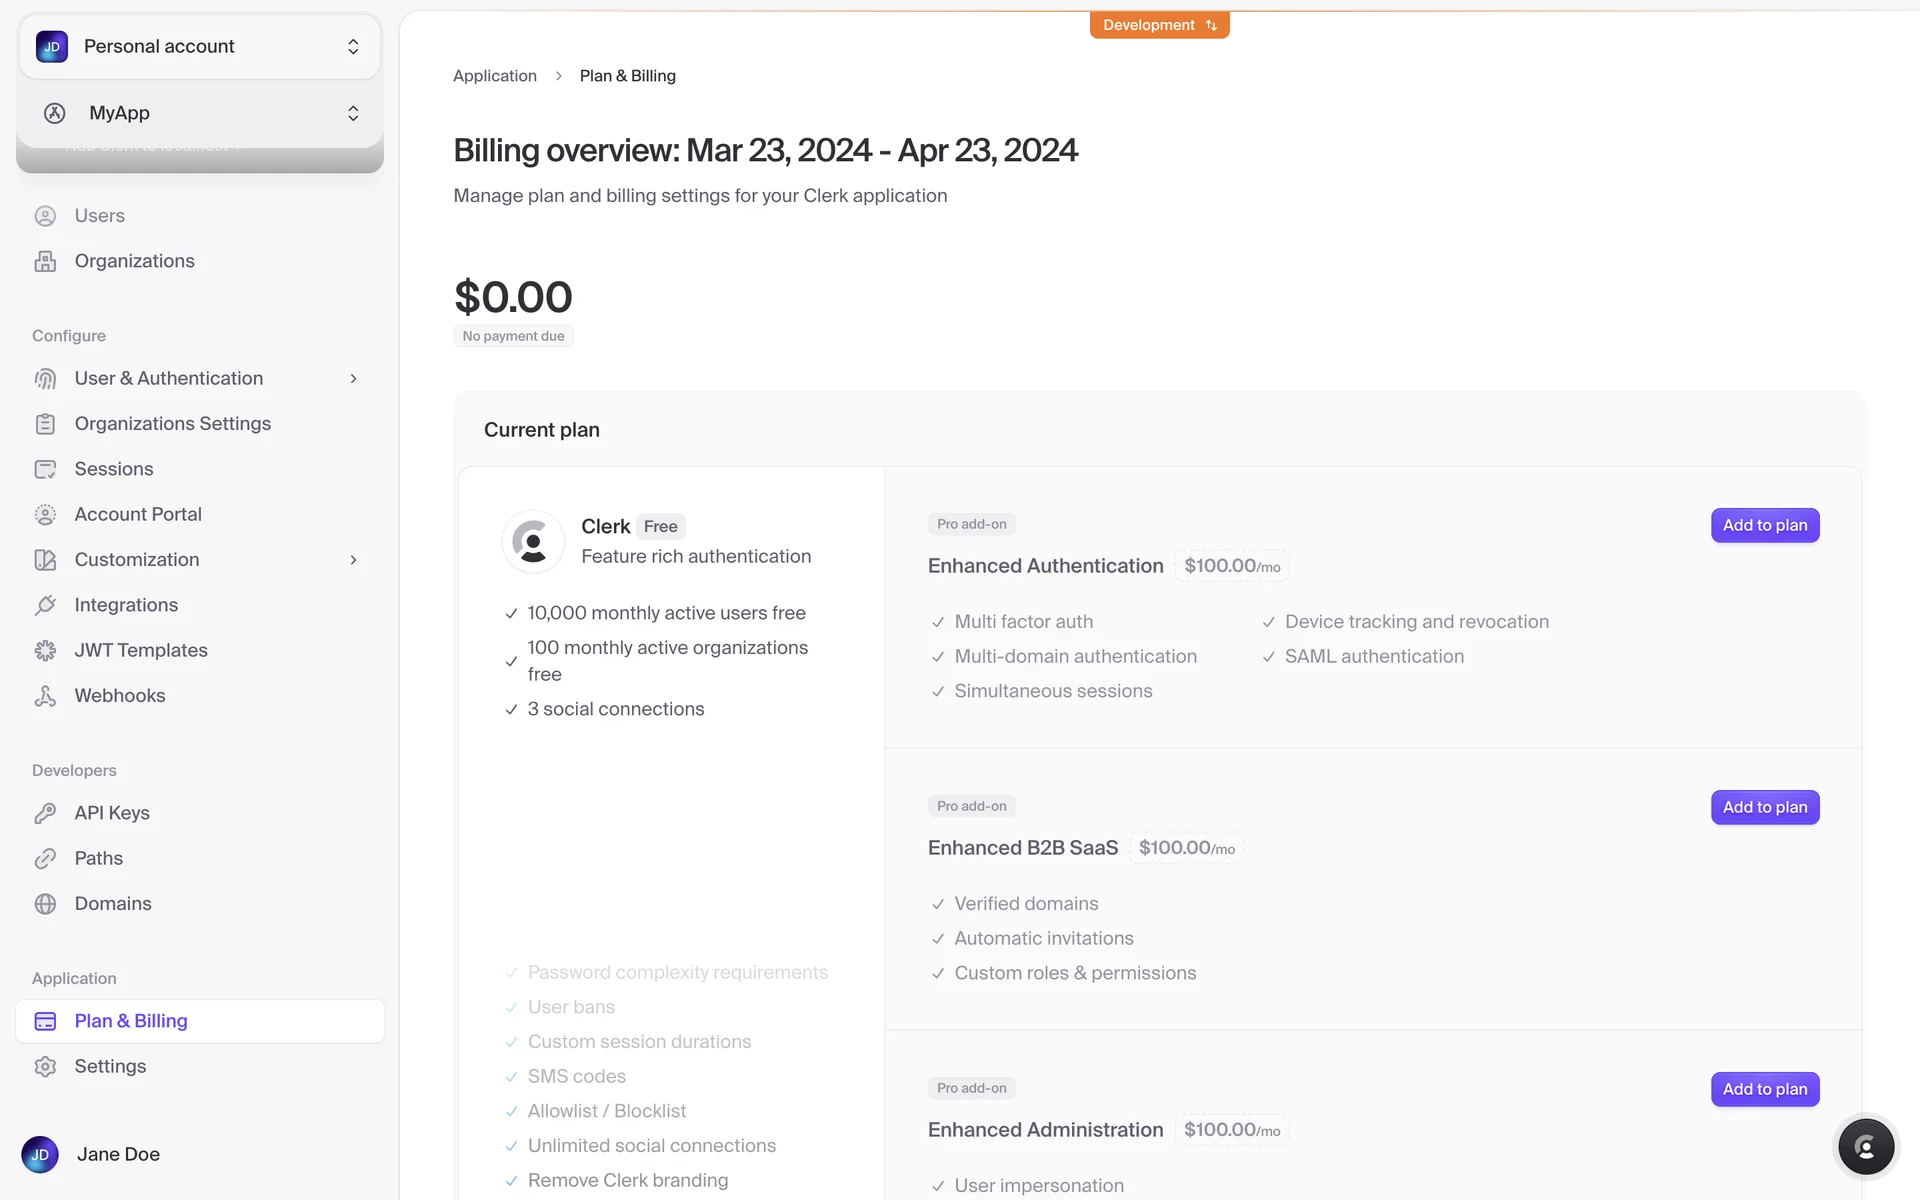1920x1200 pixels.
Task: Click the Sessions sidebar icon
Action: [45, 469]
